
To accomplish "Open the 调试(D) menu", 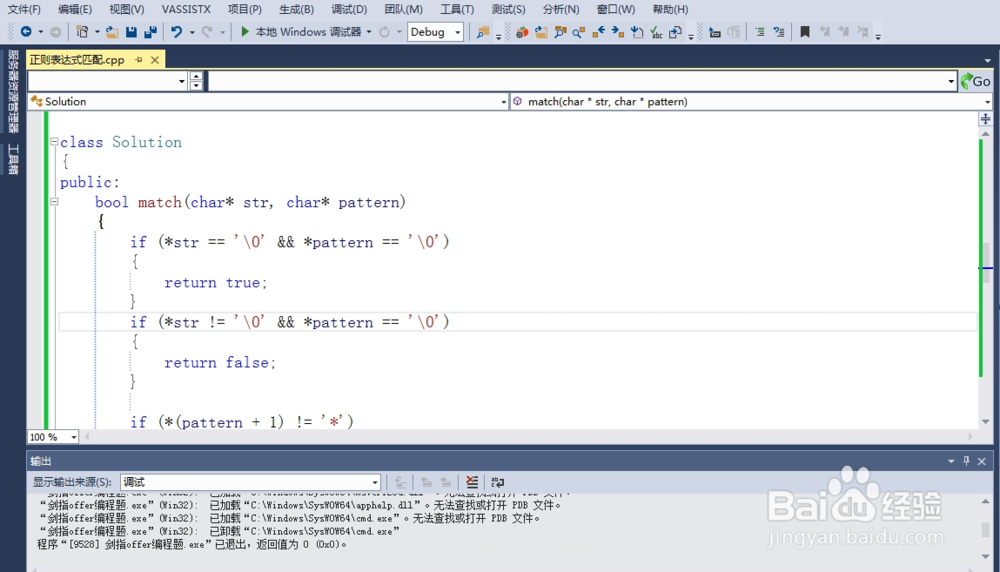I will pos(349,9).
